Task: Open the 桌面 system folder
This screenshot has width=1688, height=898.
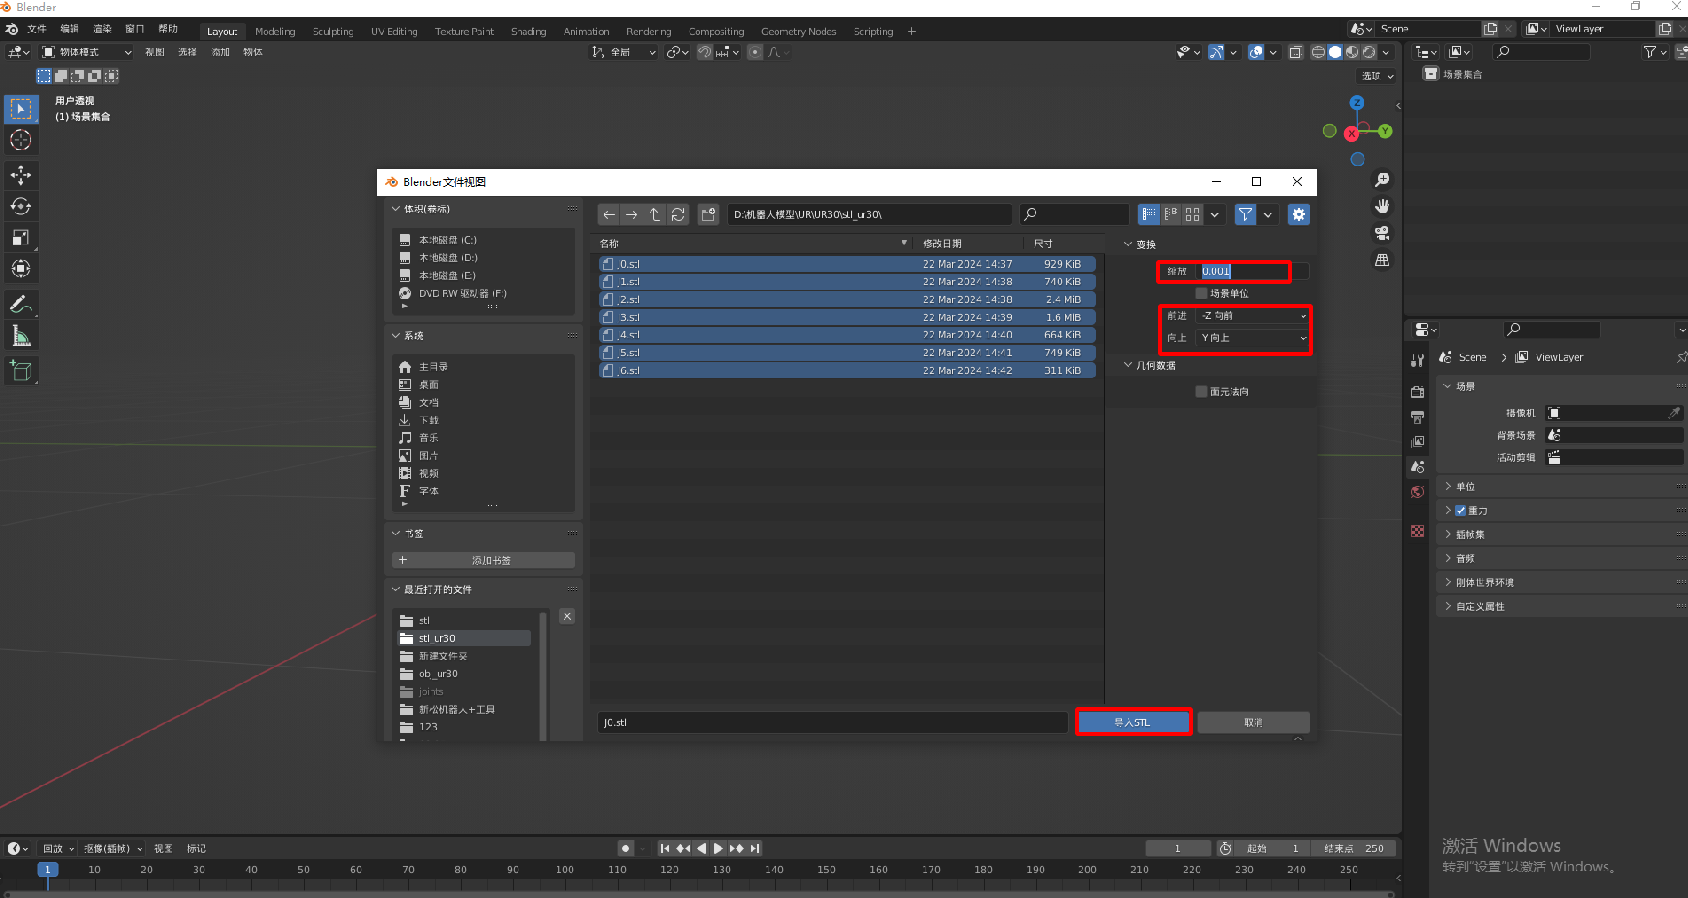Action: [428, 385]
